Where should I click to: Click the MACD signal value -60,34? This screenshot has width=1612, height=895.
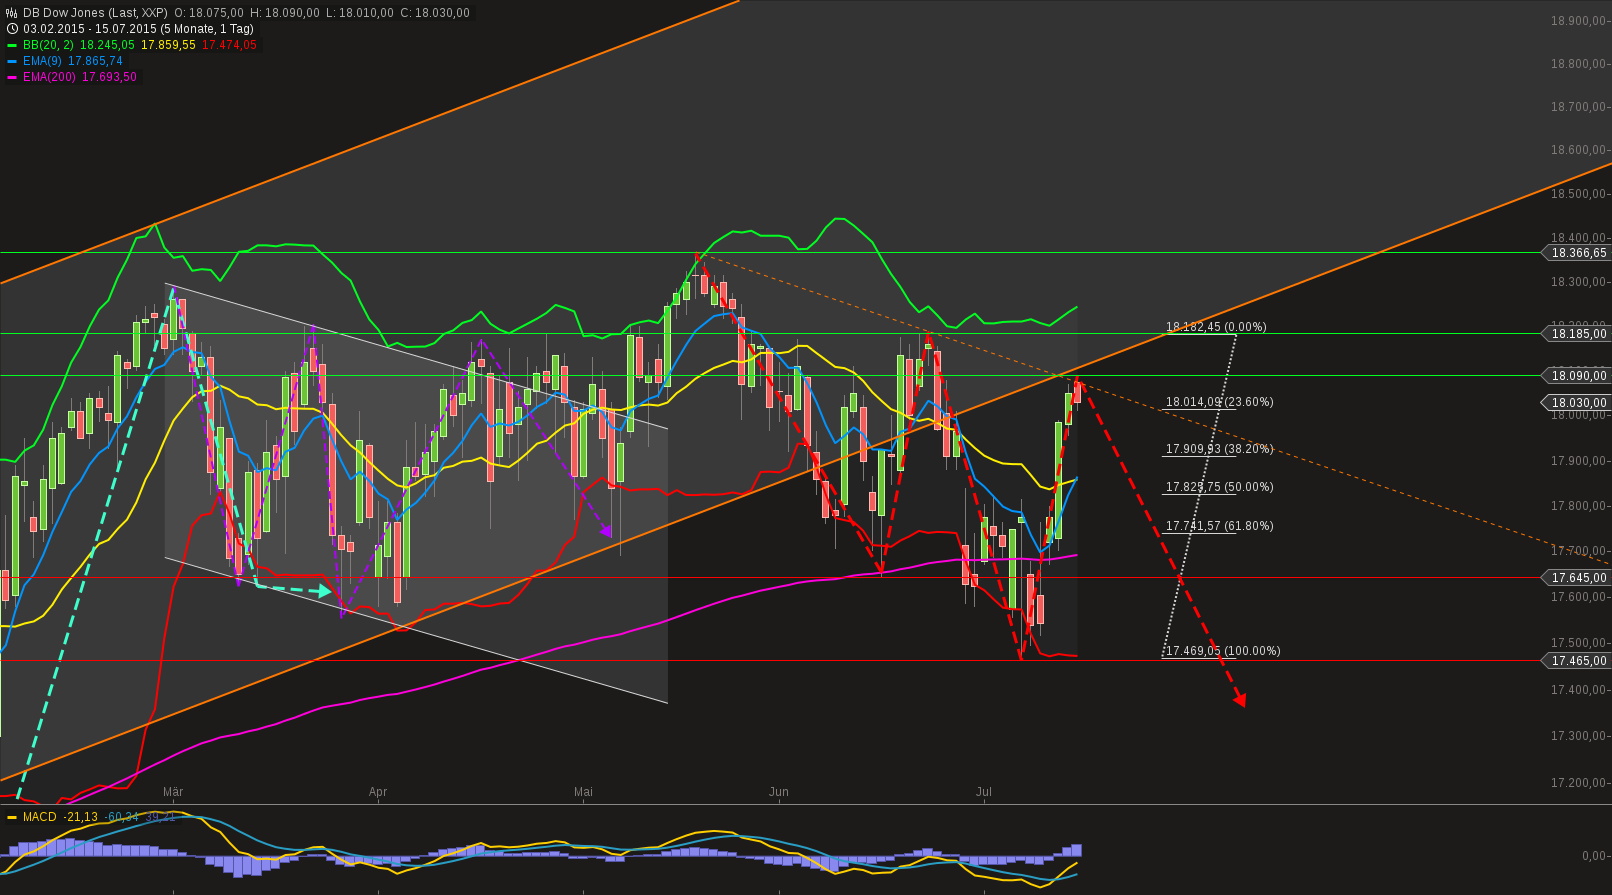pyautogui.click(x=122, y=817)
